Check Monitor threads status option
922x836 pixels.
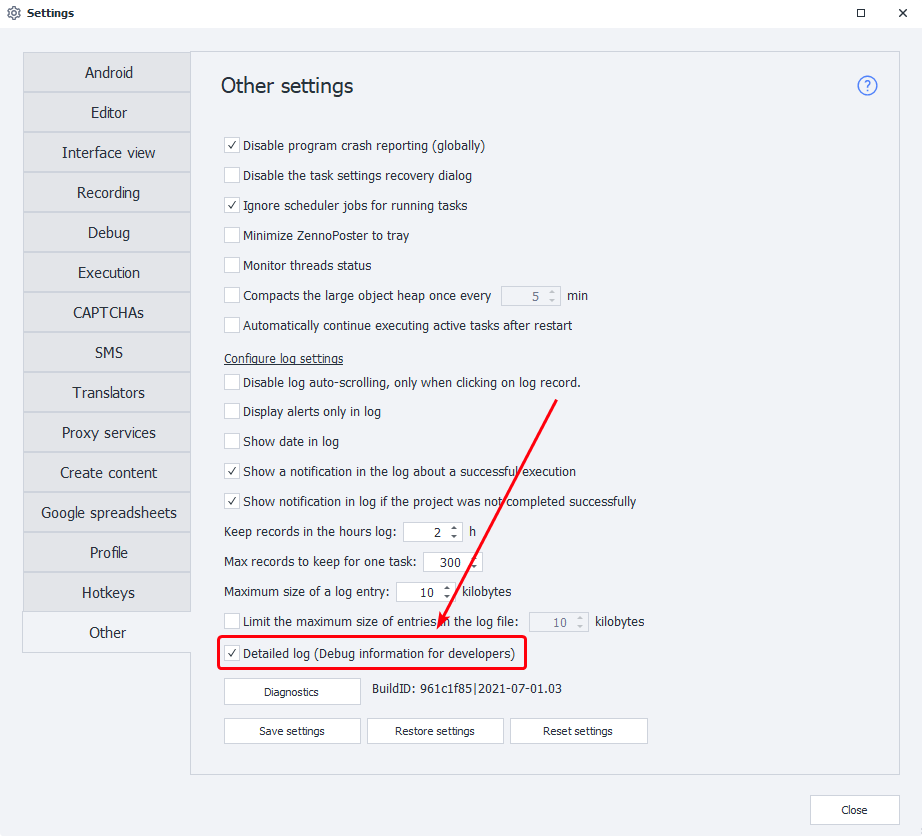(232, 266)
